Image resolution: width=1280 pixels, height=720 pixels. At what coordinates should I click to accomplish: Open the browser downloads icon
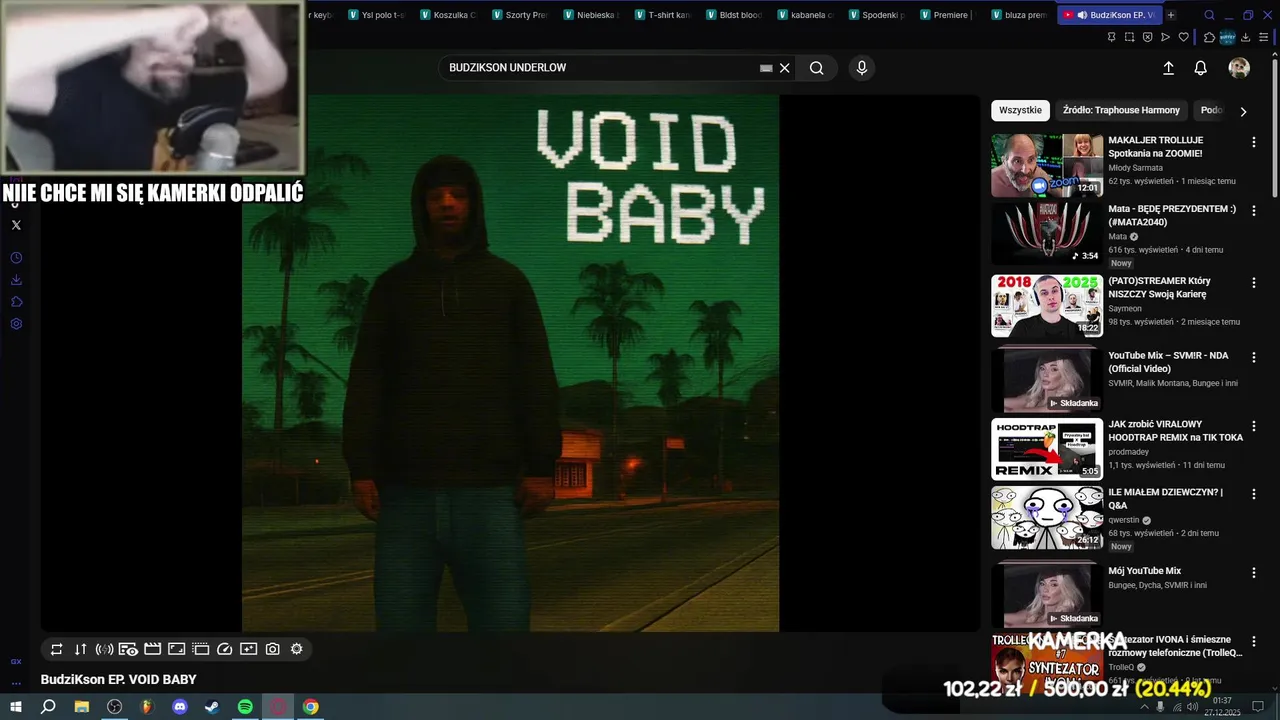1245,37
